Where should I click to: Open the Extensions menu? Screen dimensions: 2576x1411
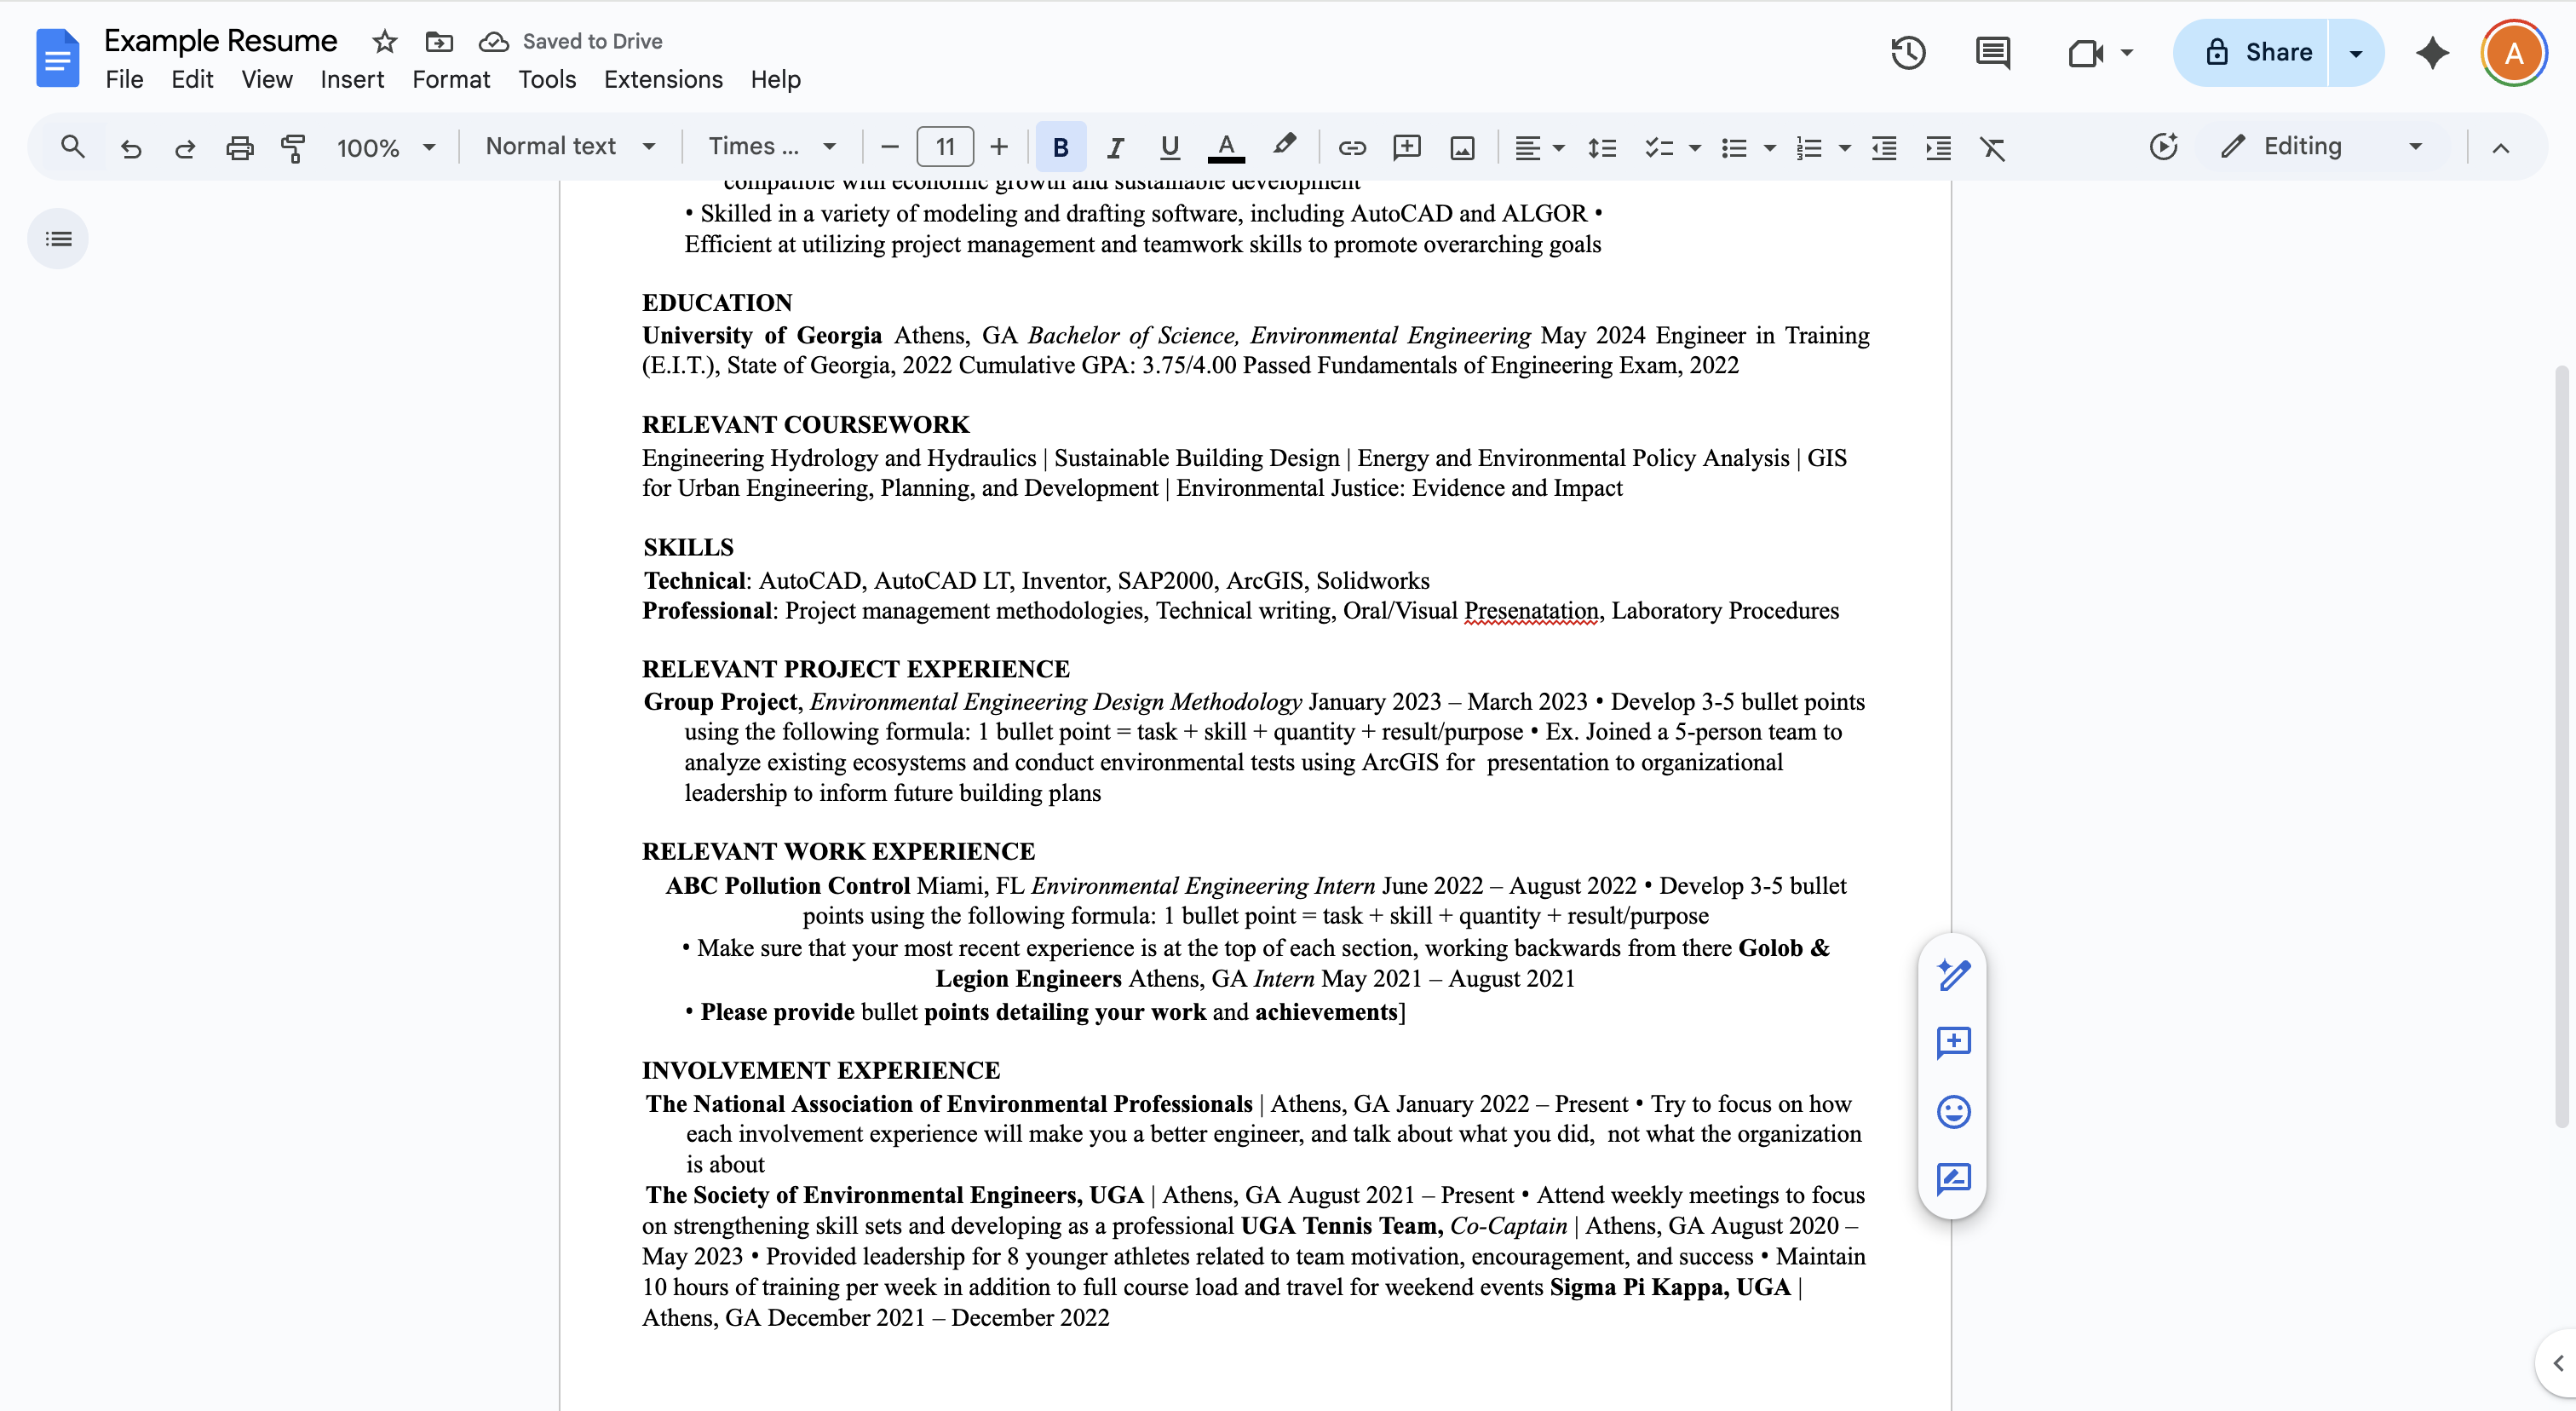click(663, 79)
